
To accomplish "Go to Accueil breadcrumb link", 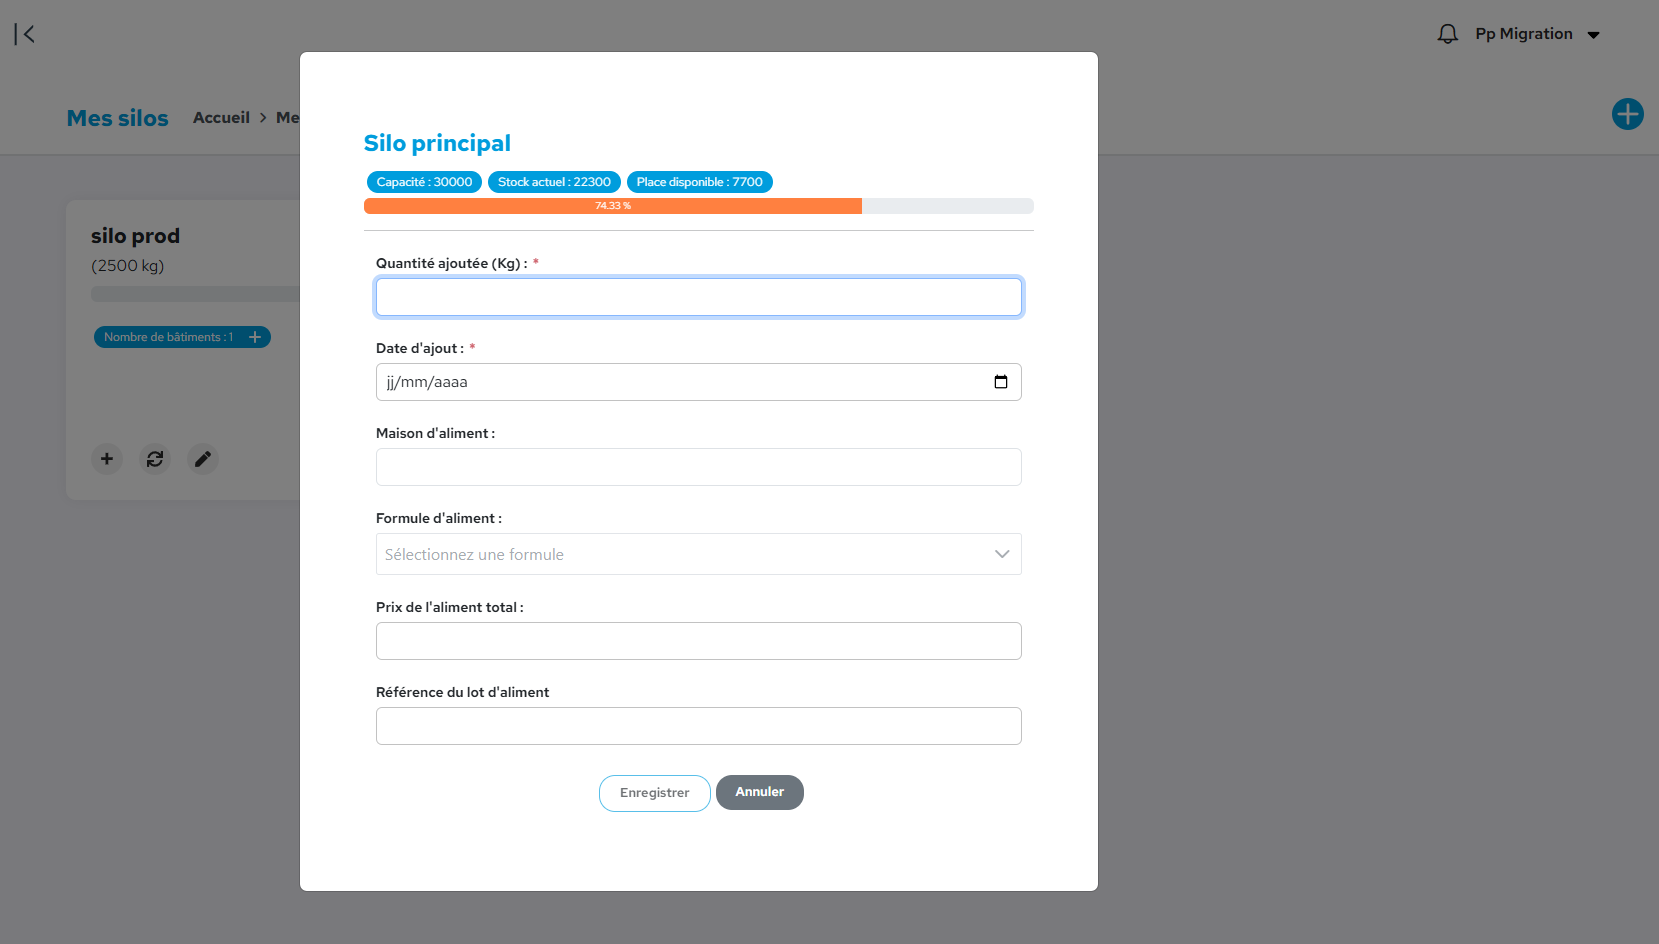I will pyautogui.click(x=221, y=118).
